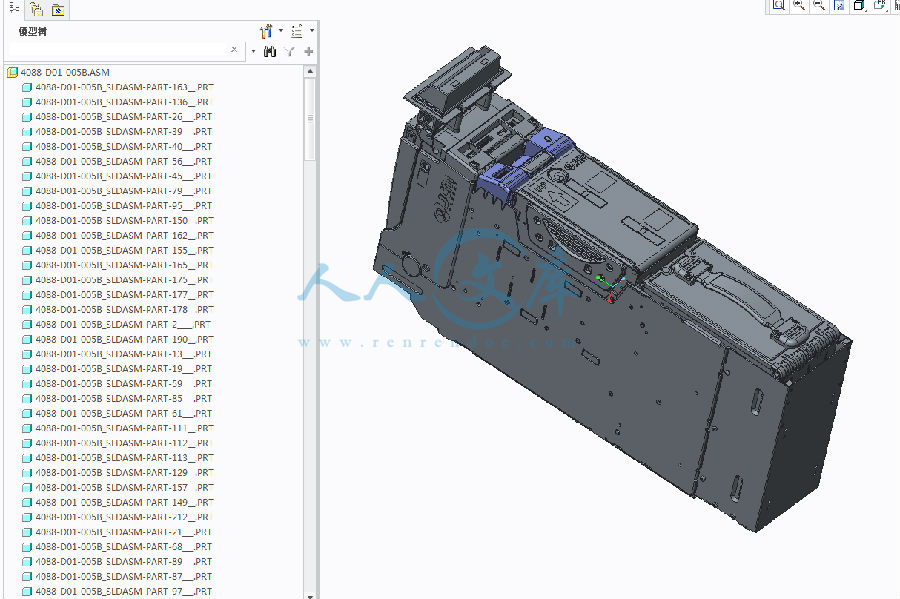
Task: Click the Refit zoom icon
Action: tap(778, 5)
